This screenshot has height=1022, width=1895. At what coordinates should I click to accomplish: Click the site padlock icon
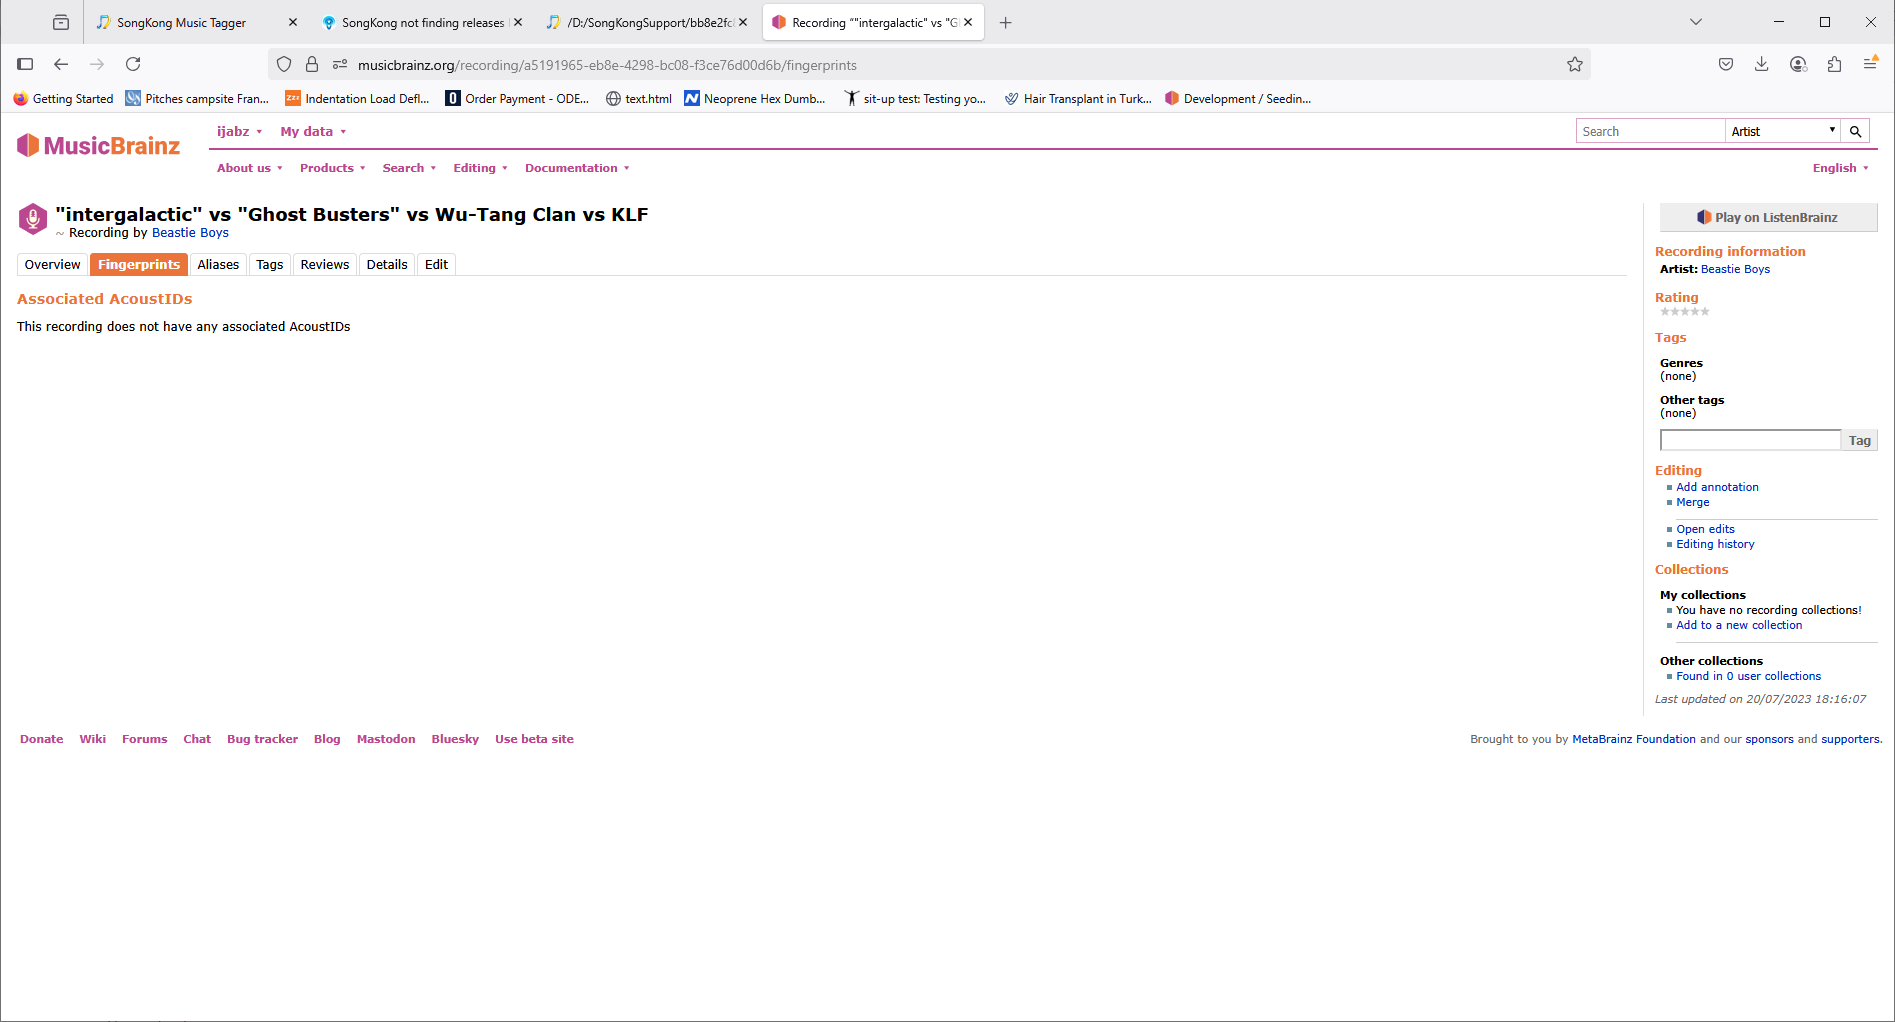tap(312, 64)
